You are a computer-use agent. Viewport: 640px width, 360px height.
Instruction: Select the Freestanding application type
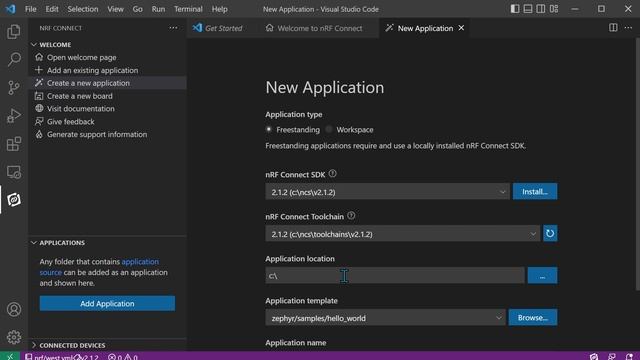coord(269,129)
